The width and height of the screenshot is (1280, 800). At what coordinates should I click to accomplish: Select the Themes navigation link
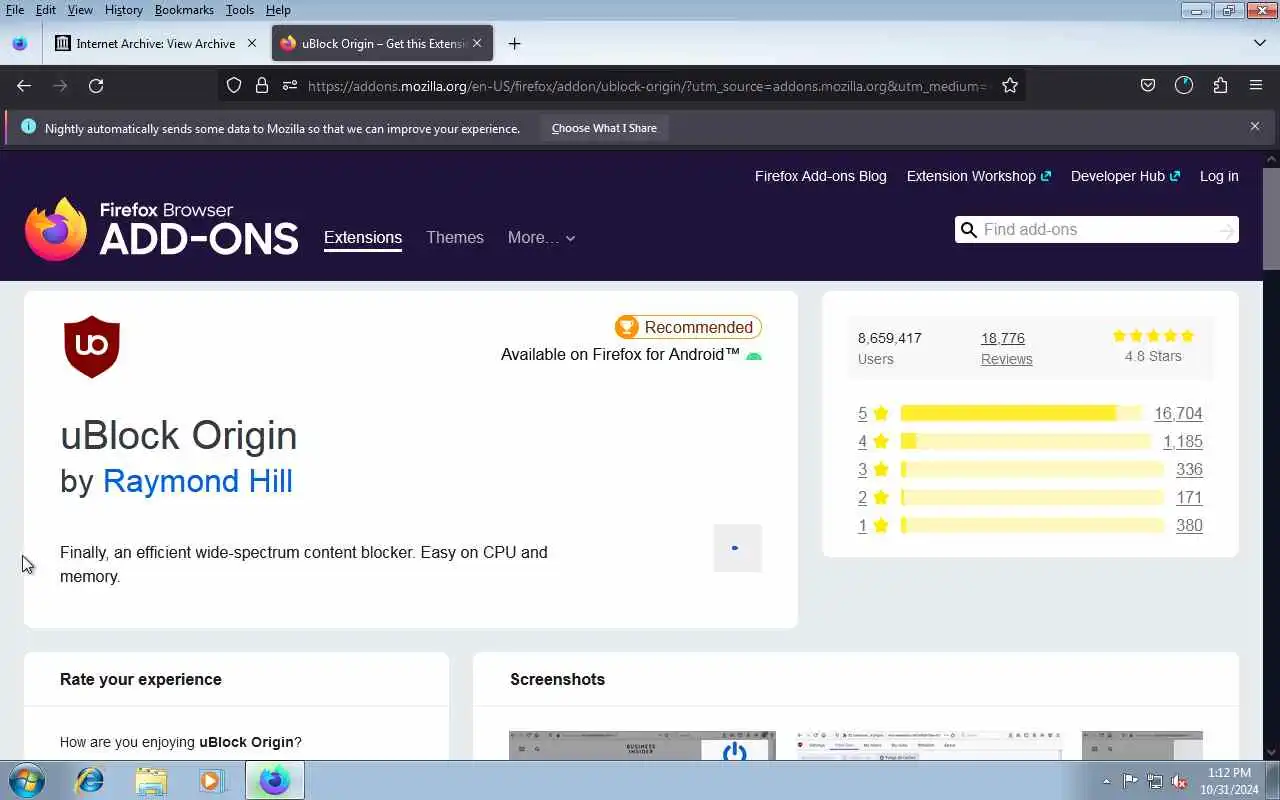pos(455,238)
